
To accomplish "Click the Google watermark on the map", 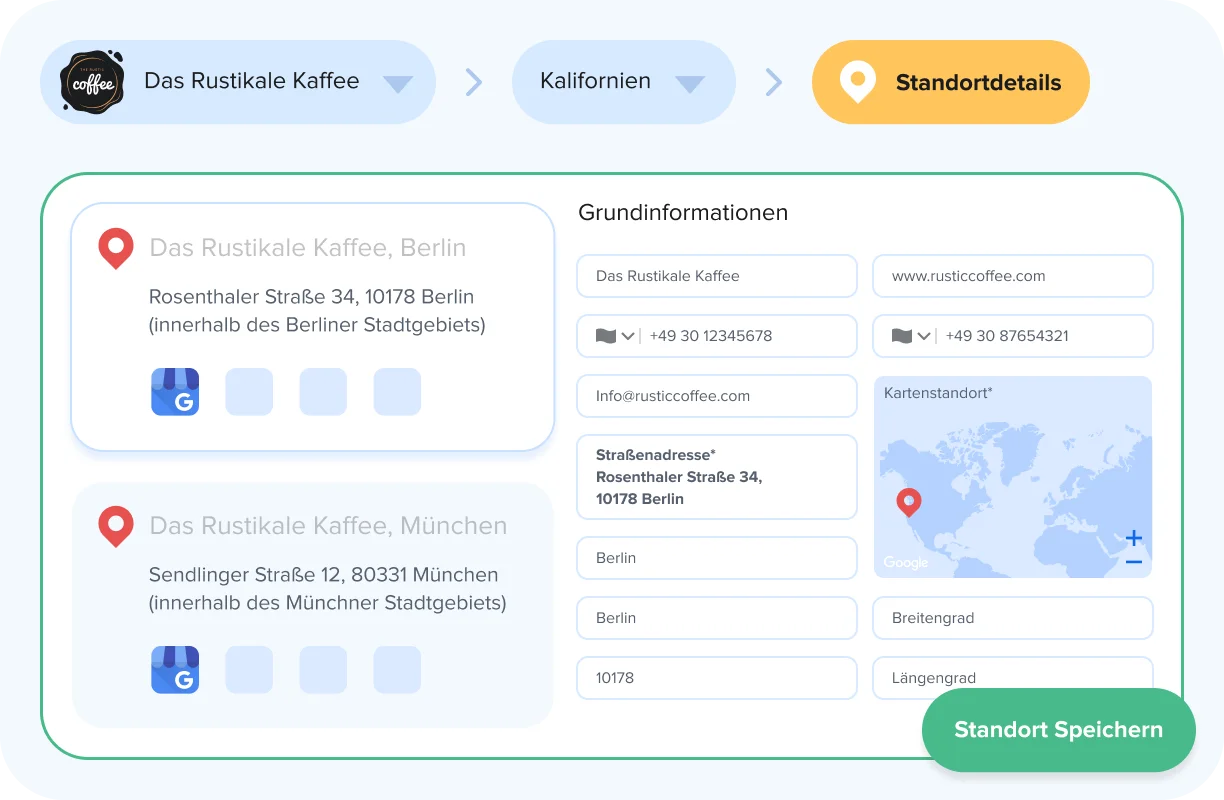I will [905, 563].
